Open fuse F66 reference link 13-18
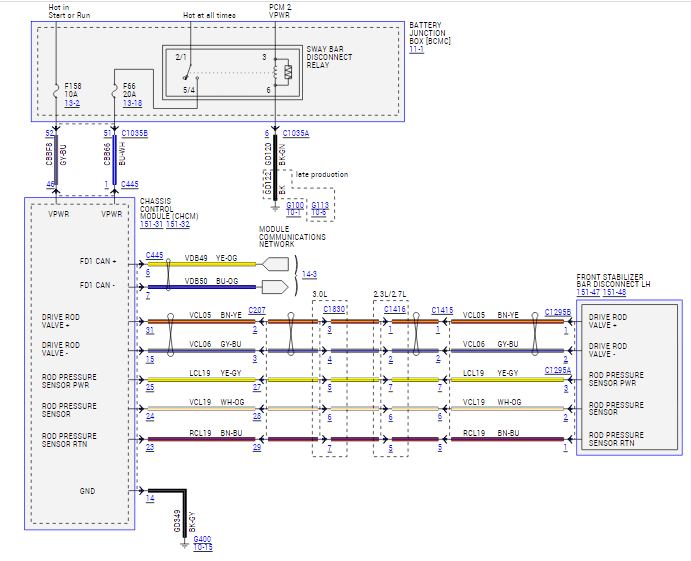 tap(132, 103)
